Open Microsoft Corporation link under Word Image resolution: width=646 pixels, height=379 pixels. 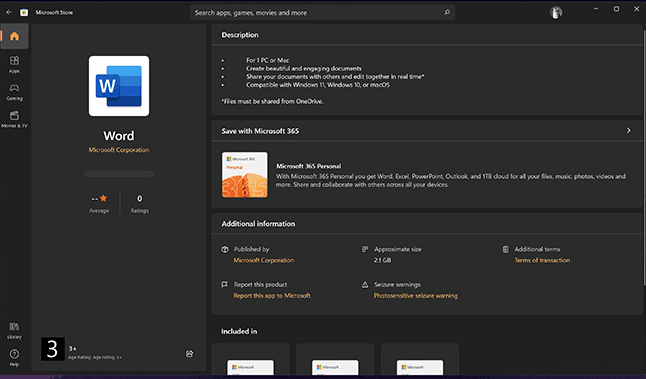[x=119, y=150]
